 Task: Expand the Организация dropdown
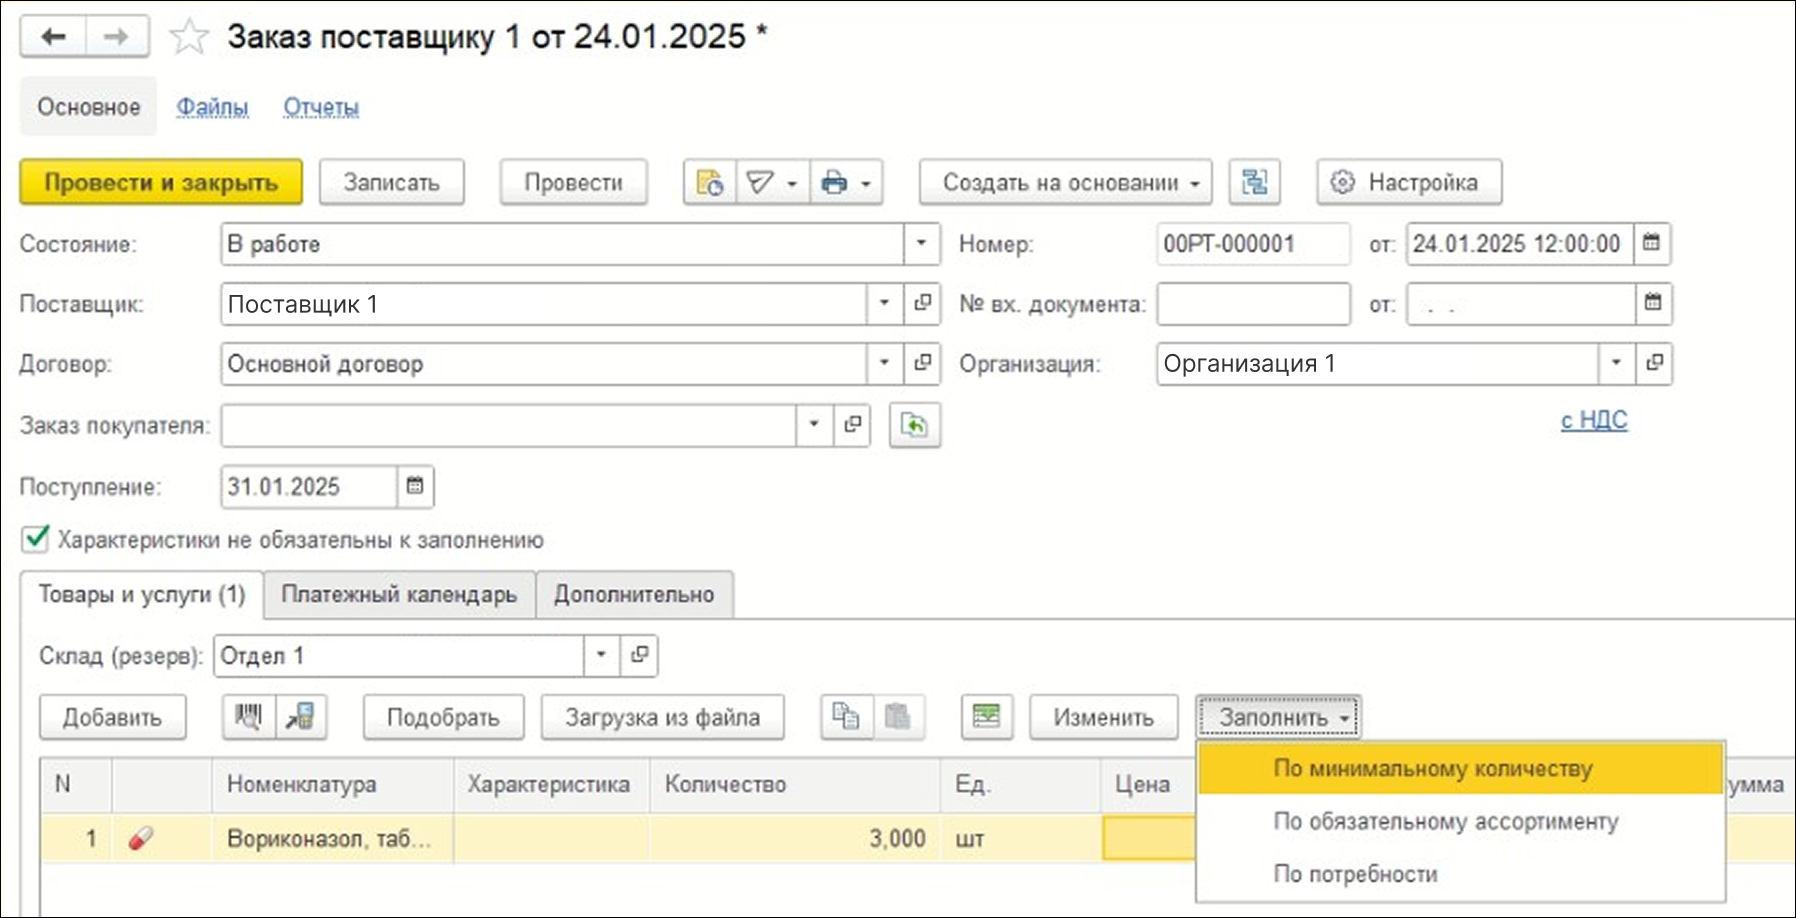point(1616,364)
